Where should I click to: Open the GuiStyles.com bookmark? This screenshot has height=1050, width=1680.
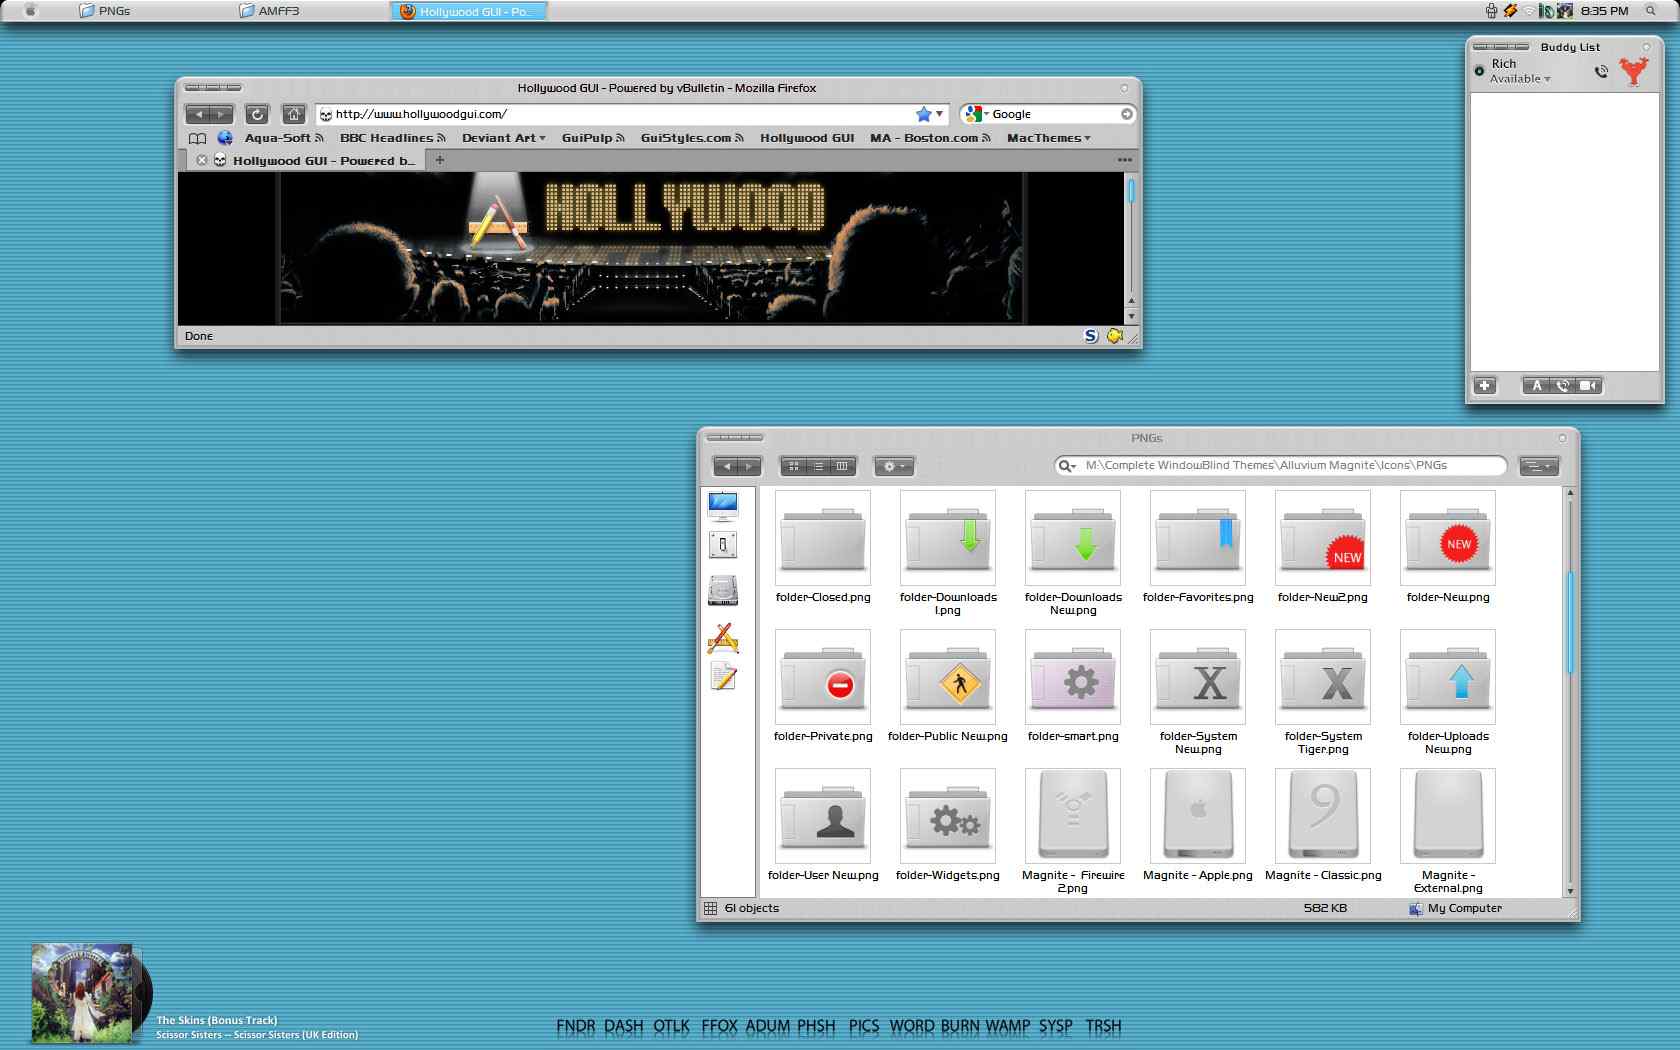click(x=692, y=138)
